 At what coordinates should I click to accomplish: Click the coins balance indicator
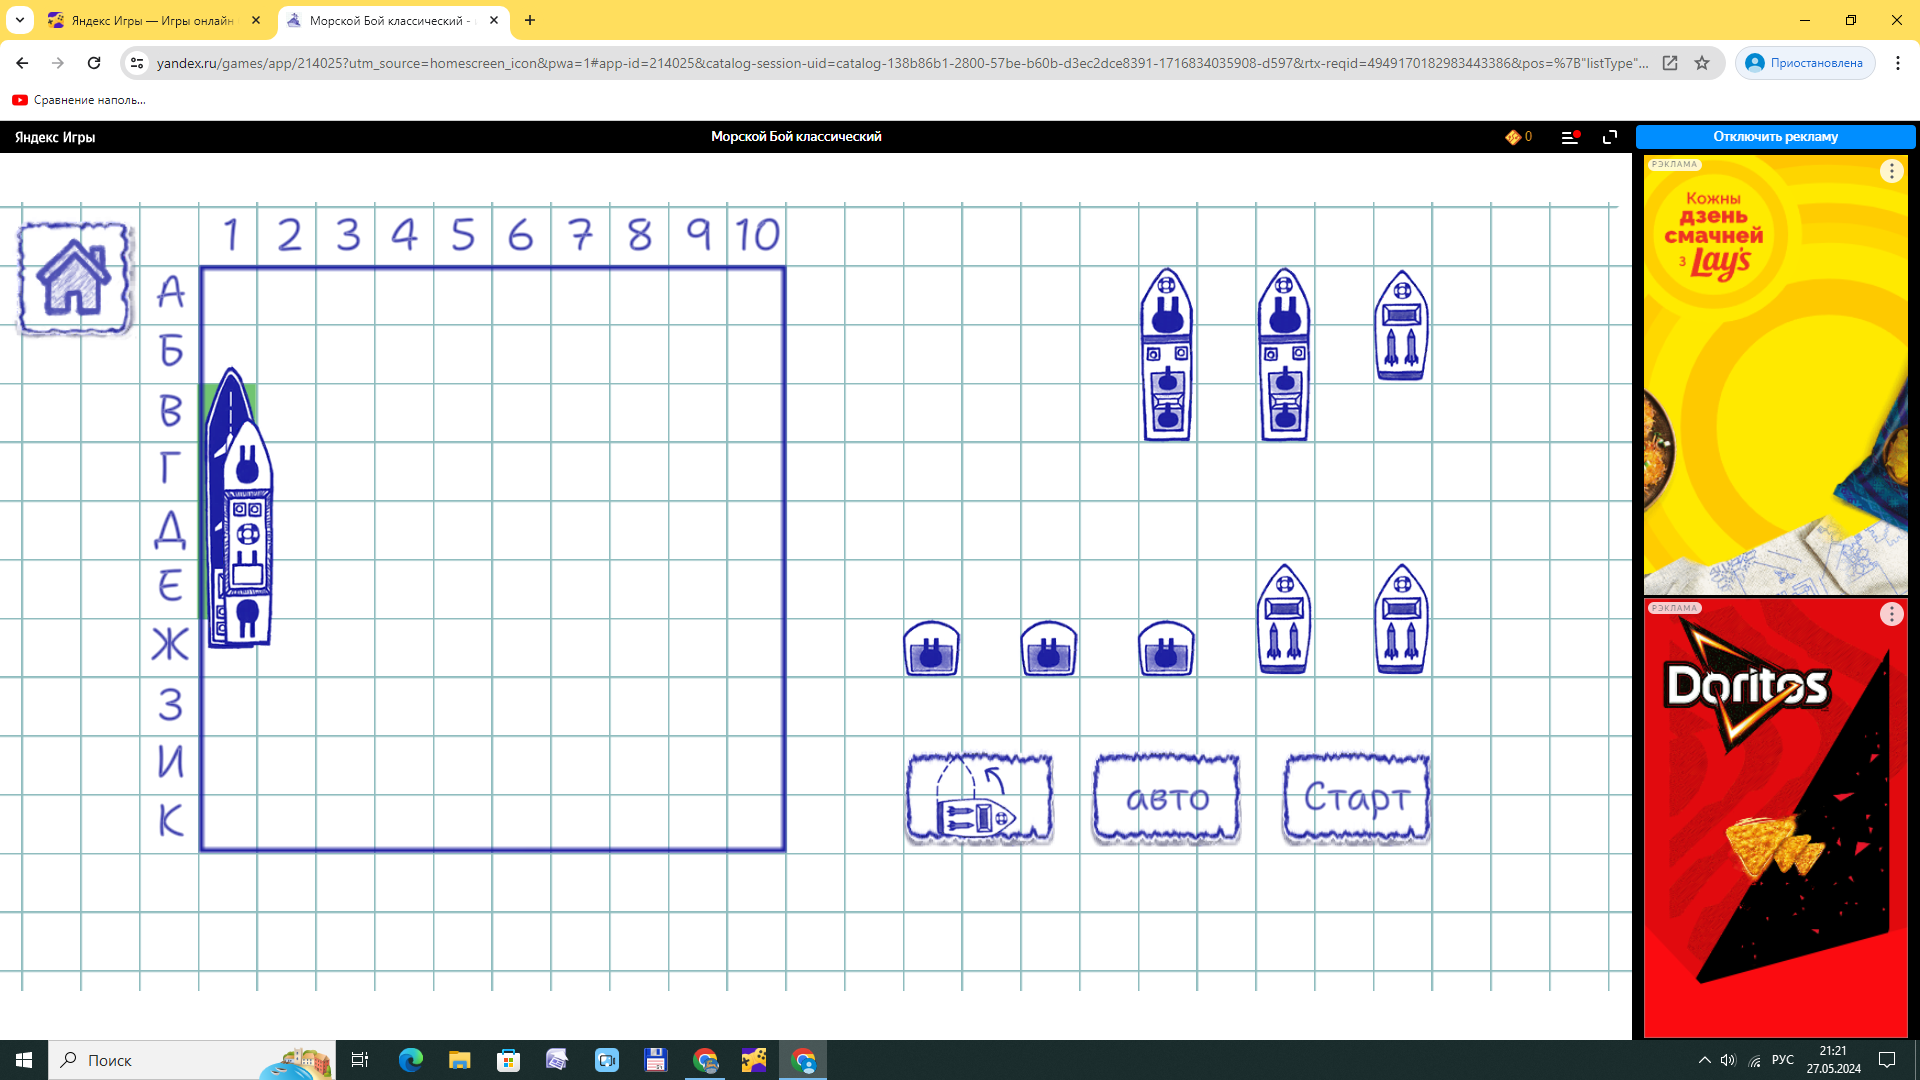tap(1518, 137)
